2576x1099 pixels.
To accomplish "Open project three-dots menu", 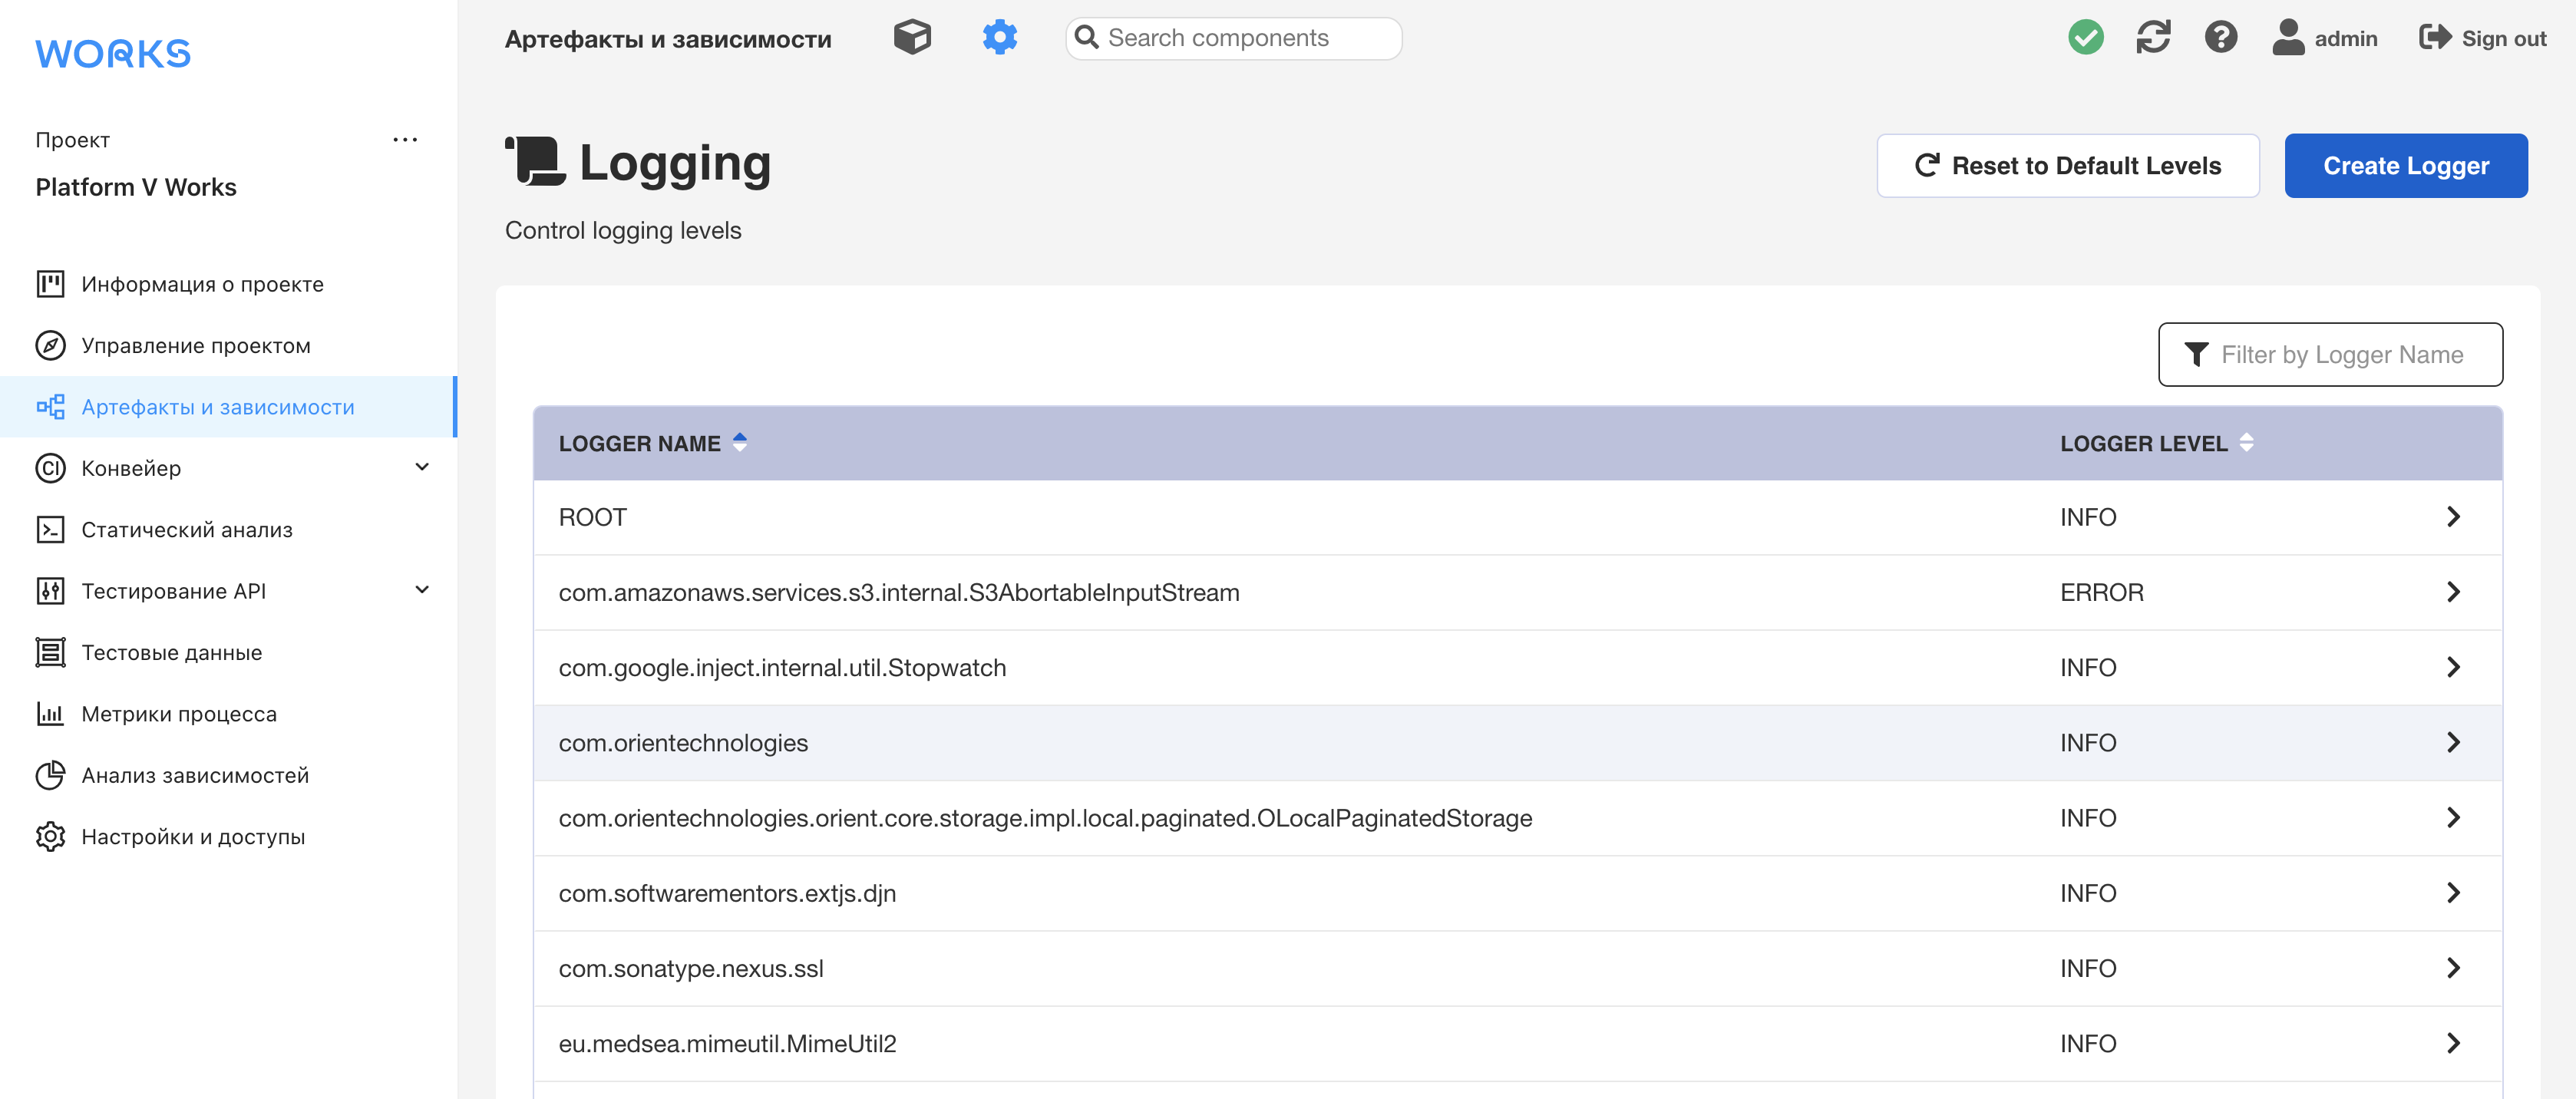I will pyautogui.click(x=405, y=140).
